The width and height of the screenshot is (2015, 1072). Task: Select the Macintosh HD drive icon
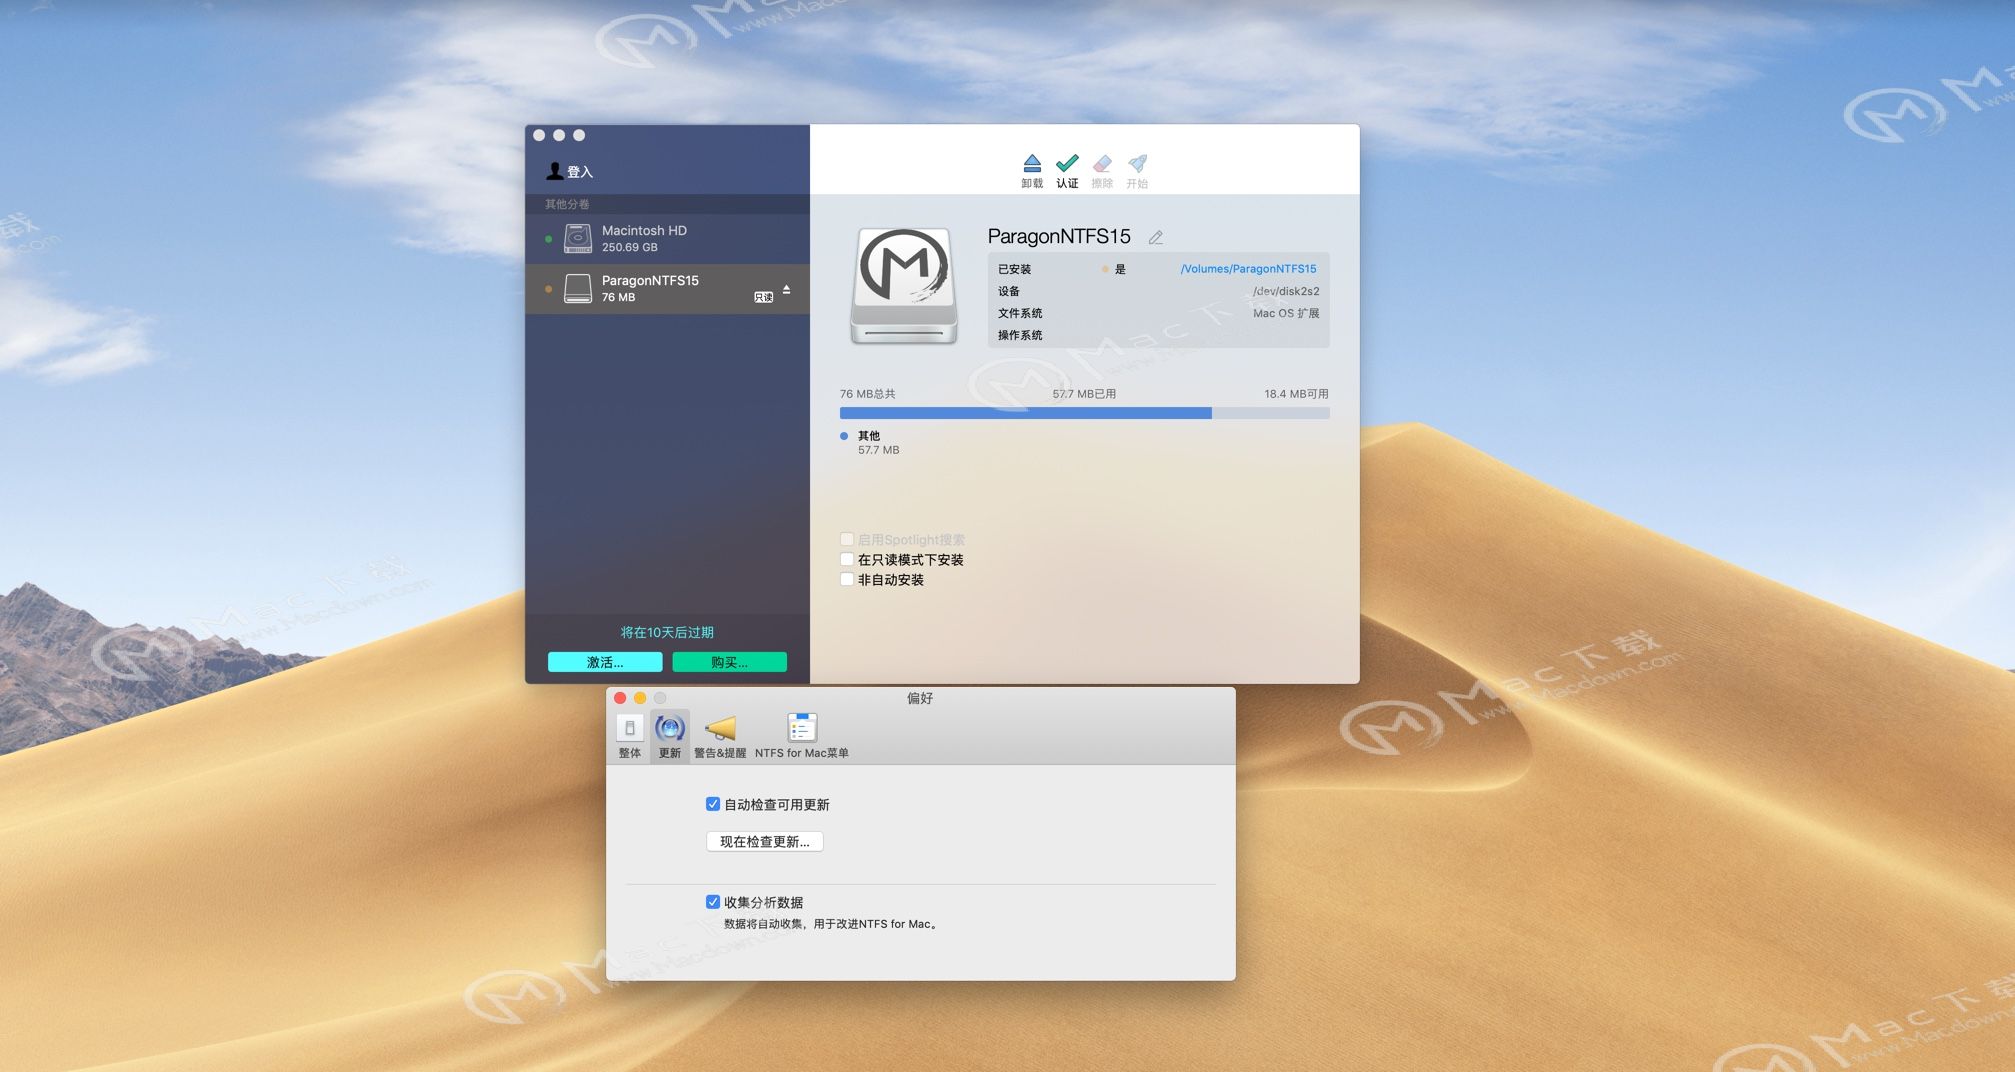pyautogui.click(x=578, y=239)
